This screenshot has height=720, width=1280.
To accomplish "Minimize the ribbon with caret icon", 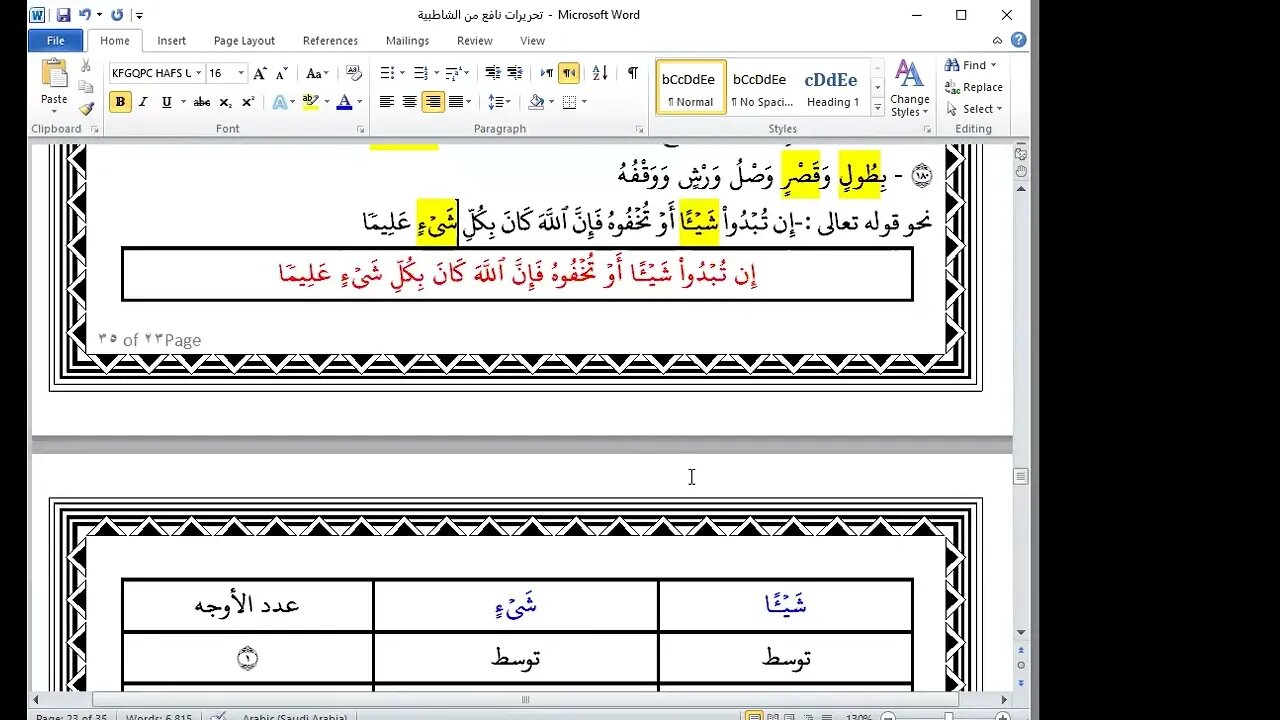I will (x=997, y=41).
